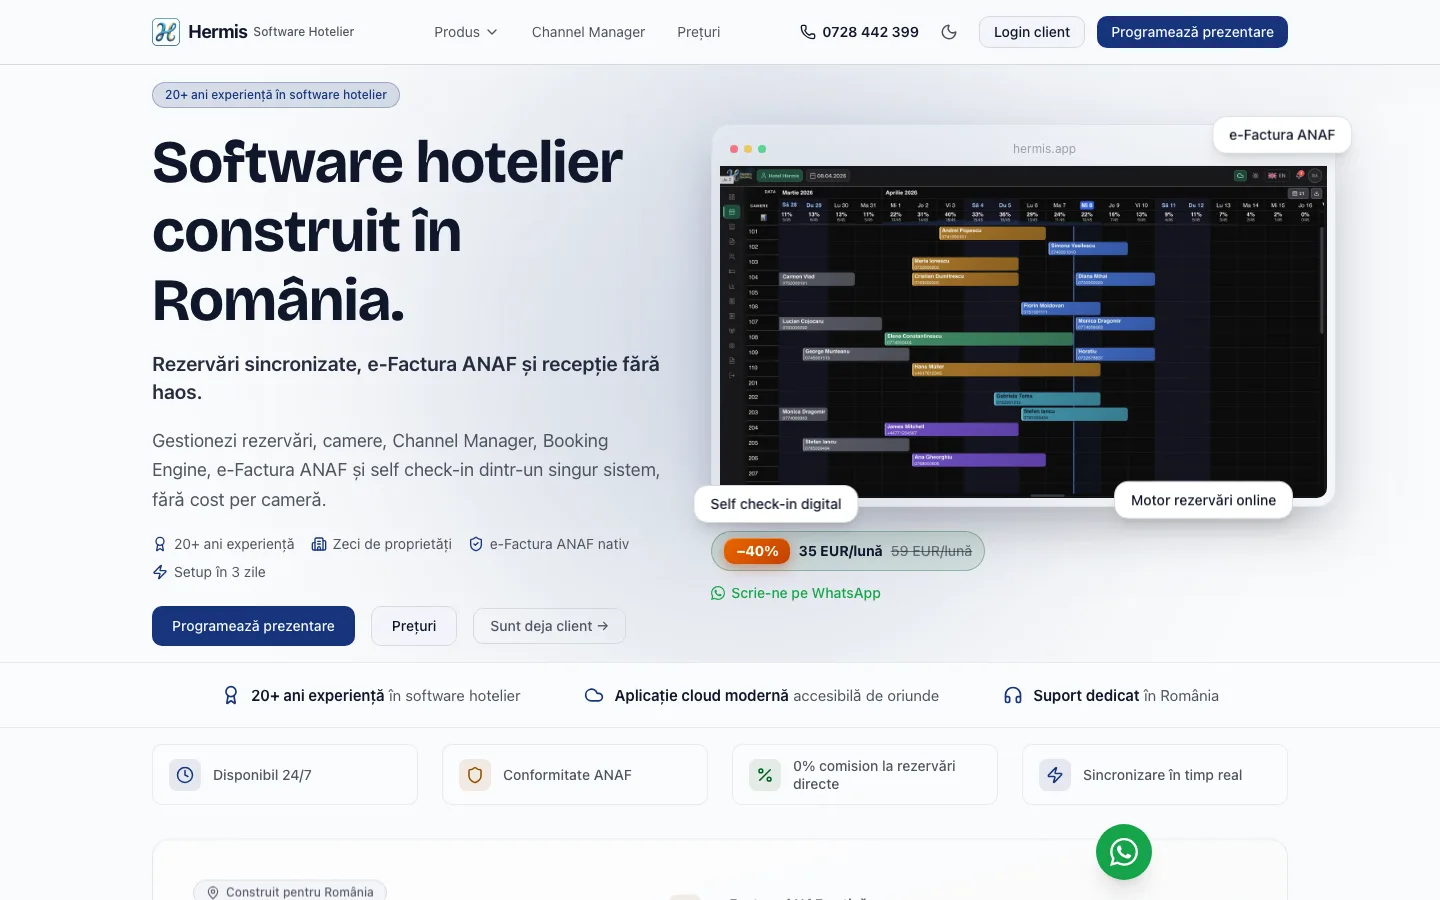Click the Motor rezervări online label

[x=1203, y=500]
